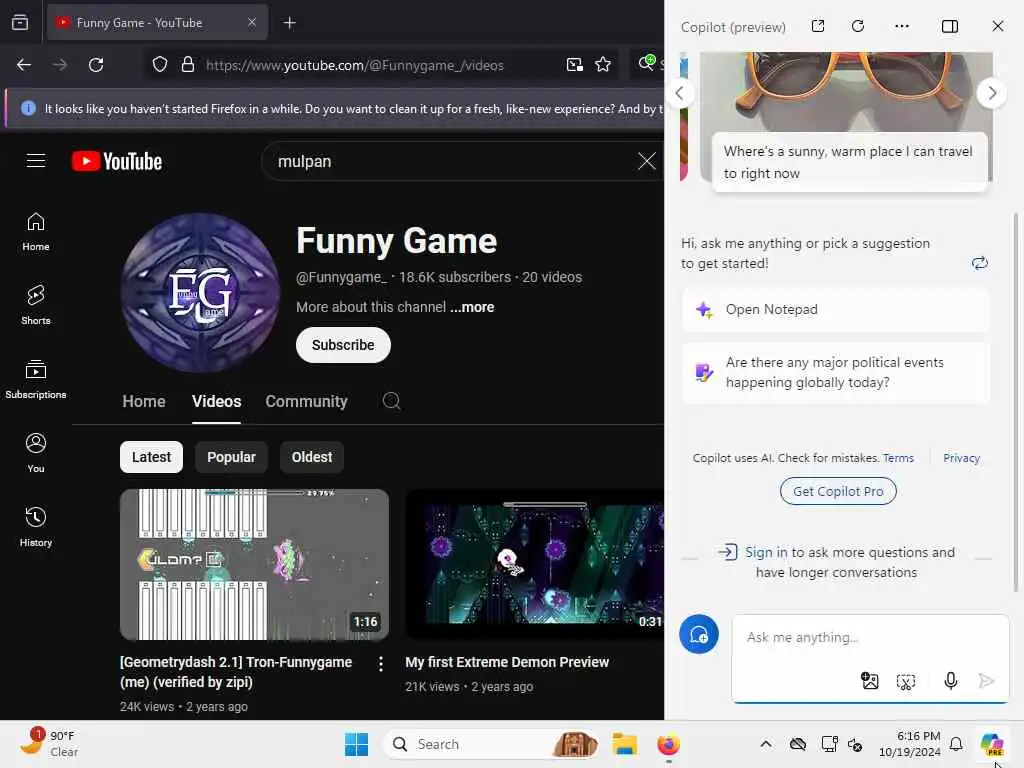Select the channel Videos tab
Viewport: 1024px width, 768px height.
point(216,401)
